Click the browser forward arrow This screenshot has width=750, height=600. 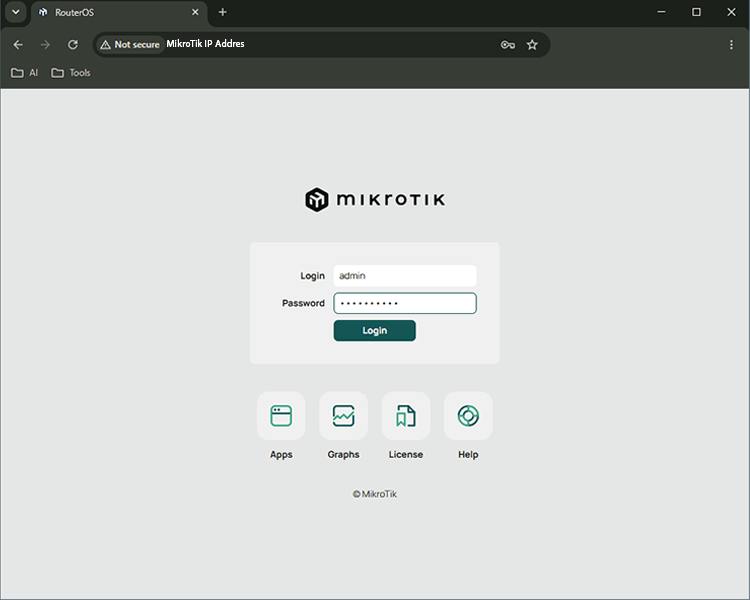45,44
